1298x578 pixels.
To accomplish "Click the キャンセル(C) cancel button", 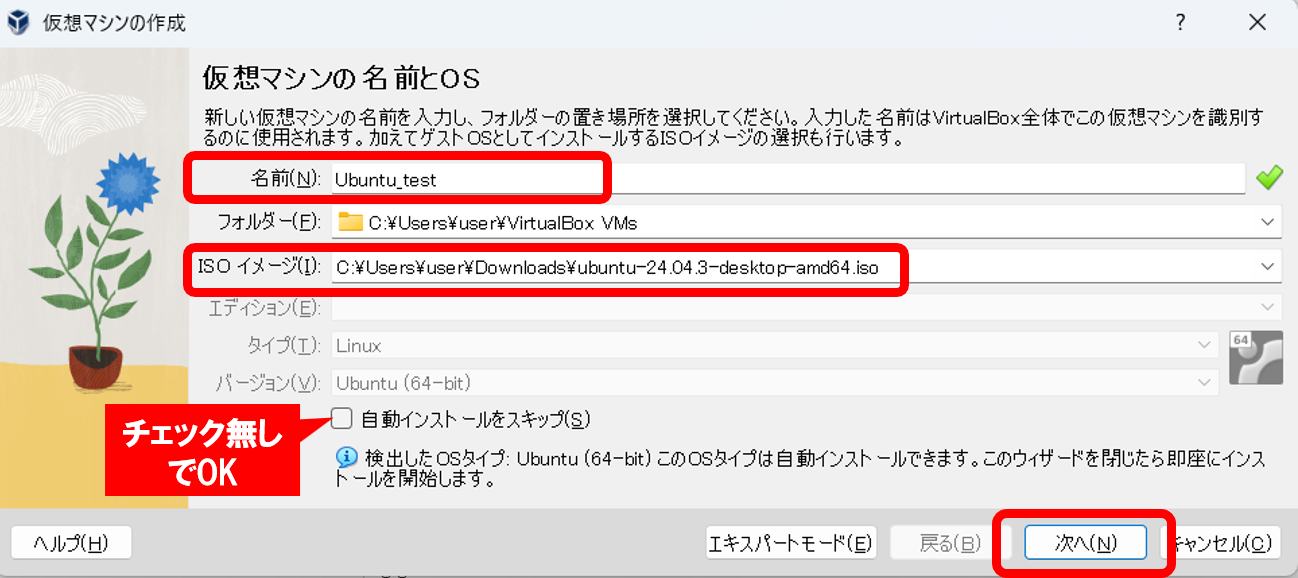I will pyautogui.click(x=1222, y=543).
